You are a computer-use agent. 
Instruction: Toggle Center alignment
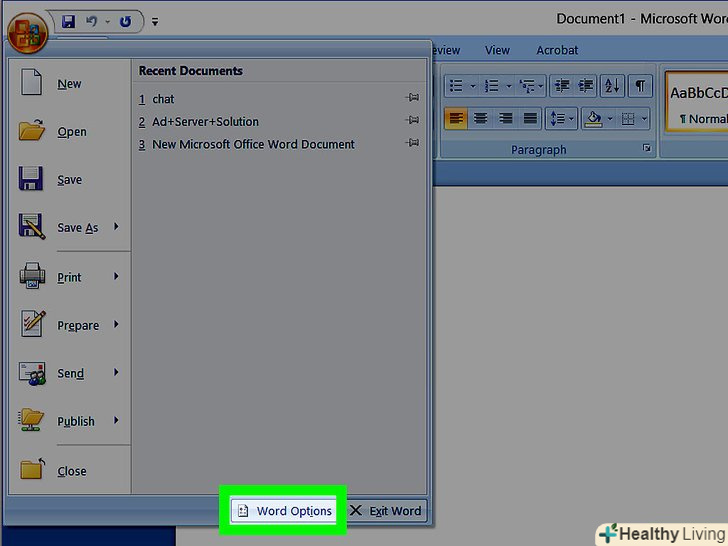[x=481, y=118]
